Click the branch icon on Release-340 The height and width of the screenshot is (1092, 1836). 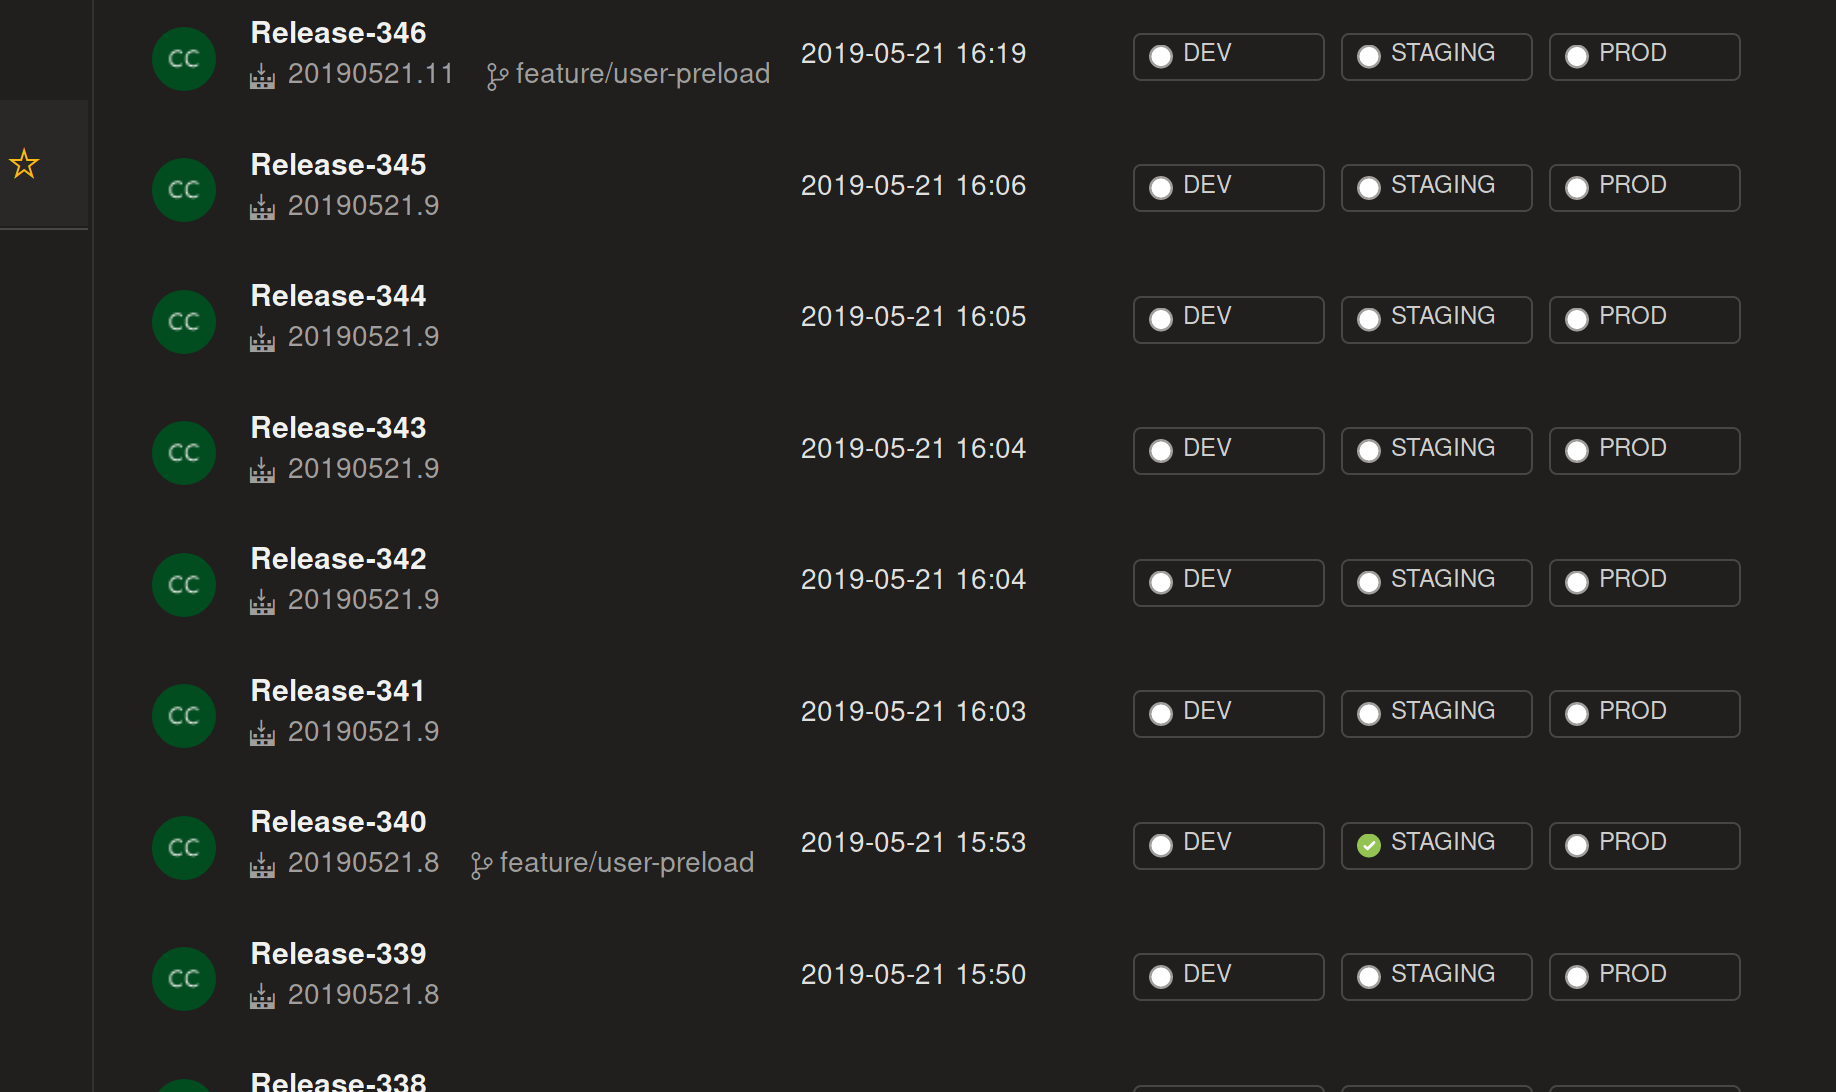(x=481, y=862)
